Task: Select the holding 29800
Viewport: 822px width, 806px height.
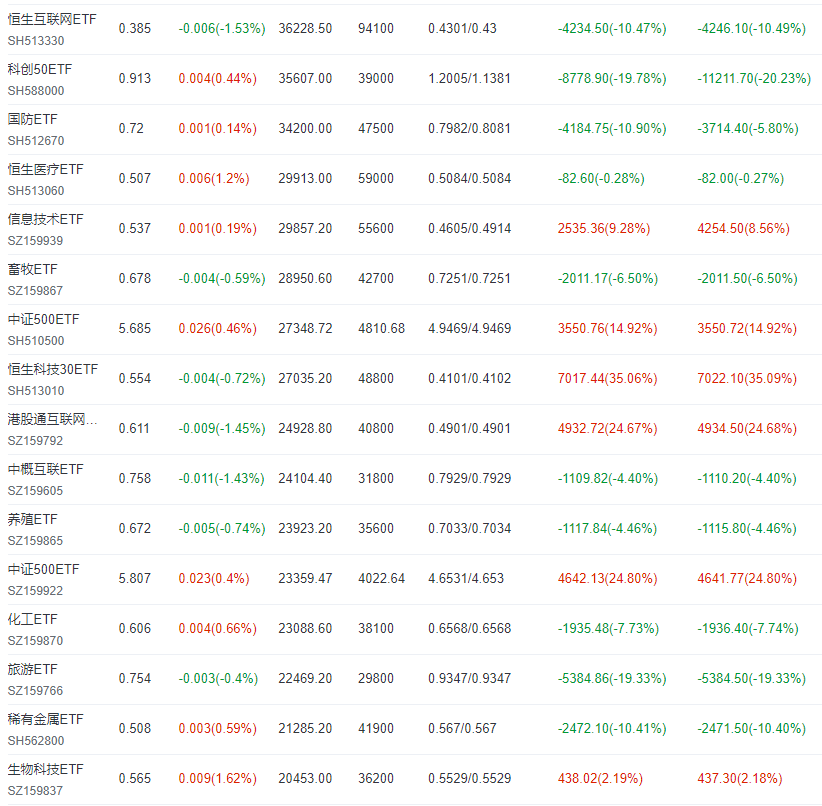Action: [376, 679]
